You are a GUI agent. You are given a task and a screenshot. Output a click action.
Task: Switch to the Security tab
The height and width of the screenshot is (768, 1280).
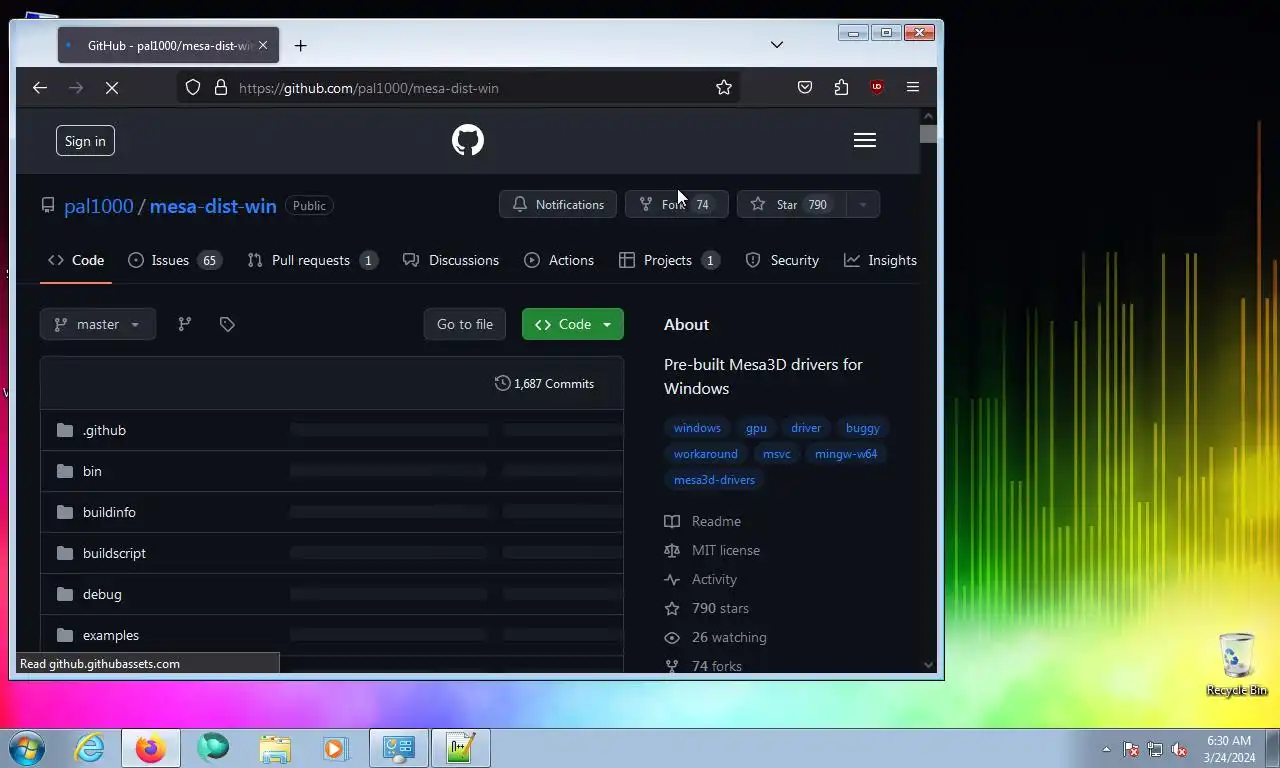[x=782, y=260]
